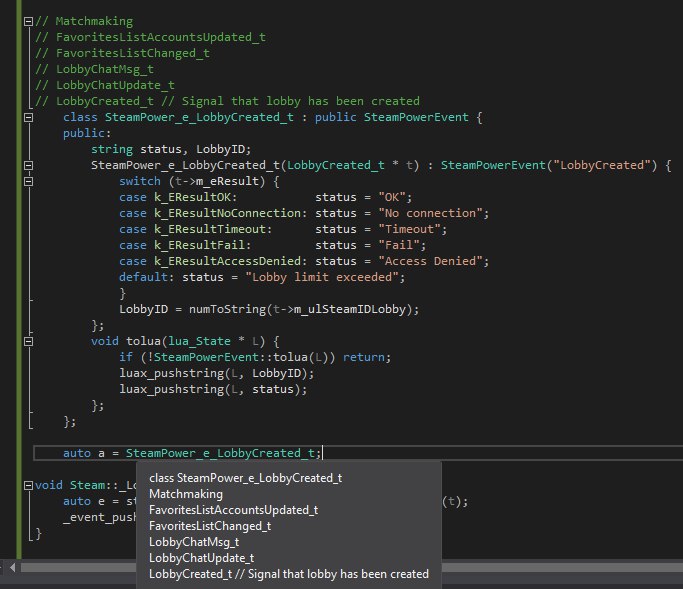Click comment '// FavoritesListAccountsUpdated_t'
Screen dimensions: 683x589
tap(150, 37)
